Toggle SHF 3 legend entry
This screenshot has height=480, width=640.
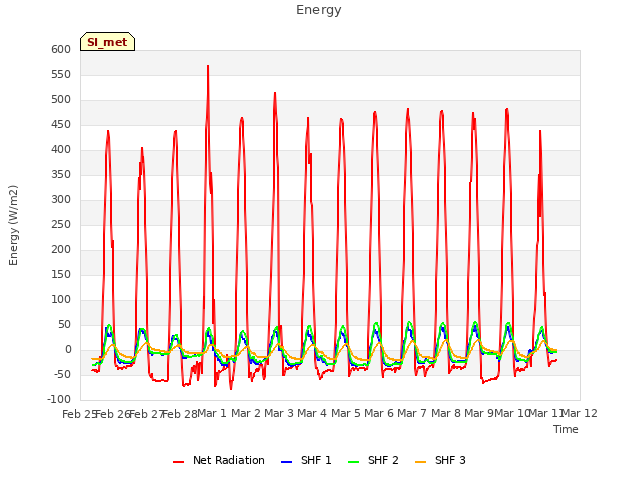coord(440,460)
